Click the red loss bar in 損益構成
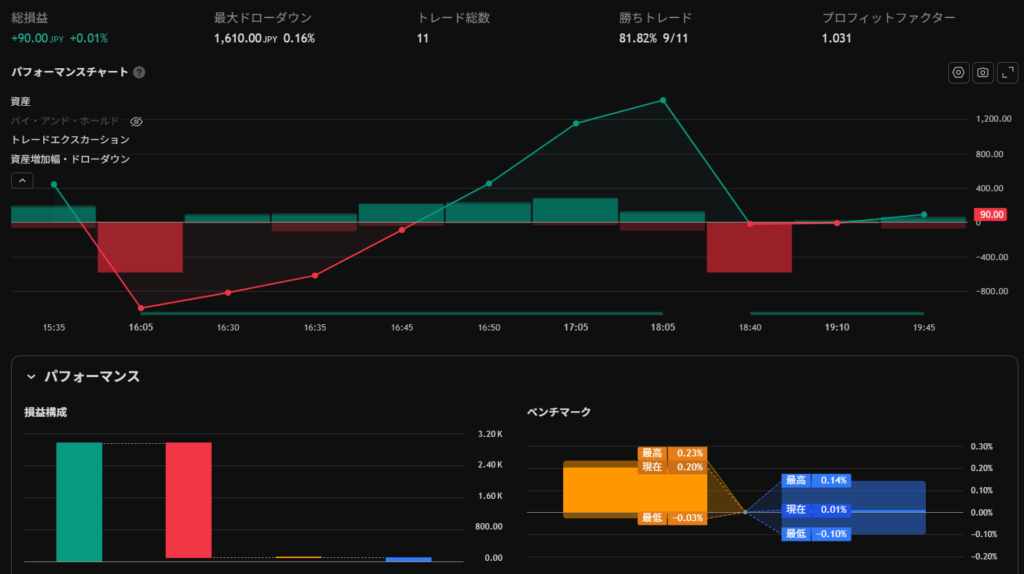Screen dimensions: 1024x574 [188, 499]
